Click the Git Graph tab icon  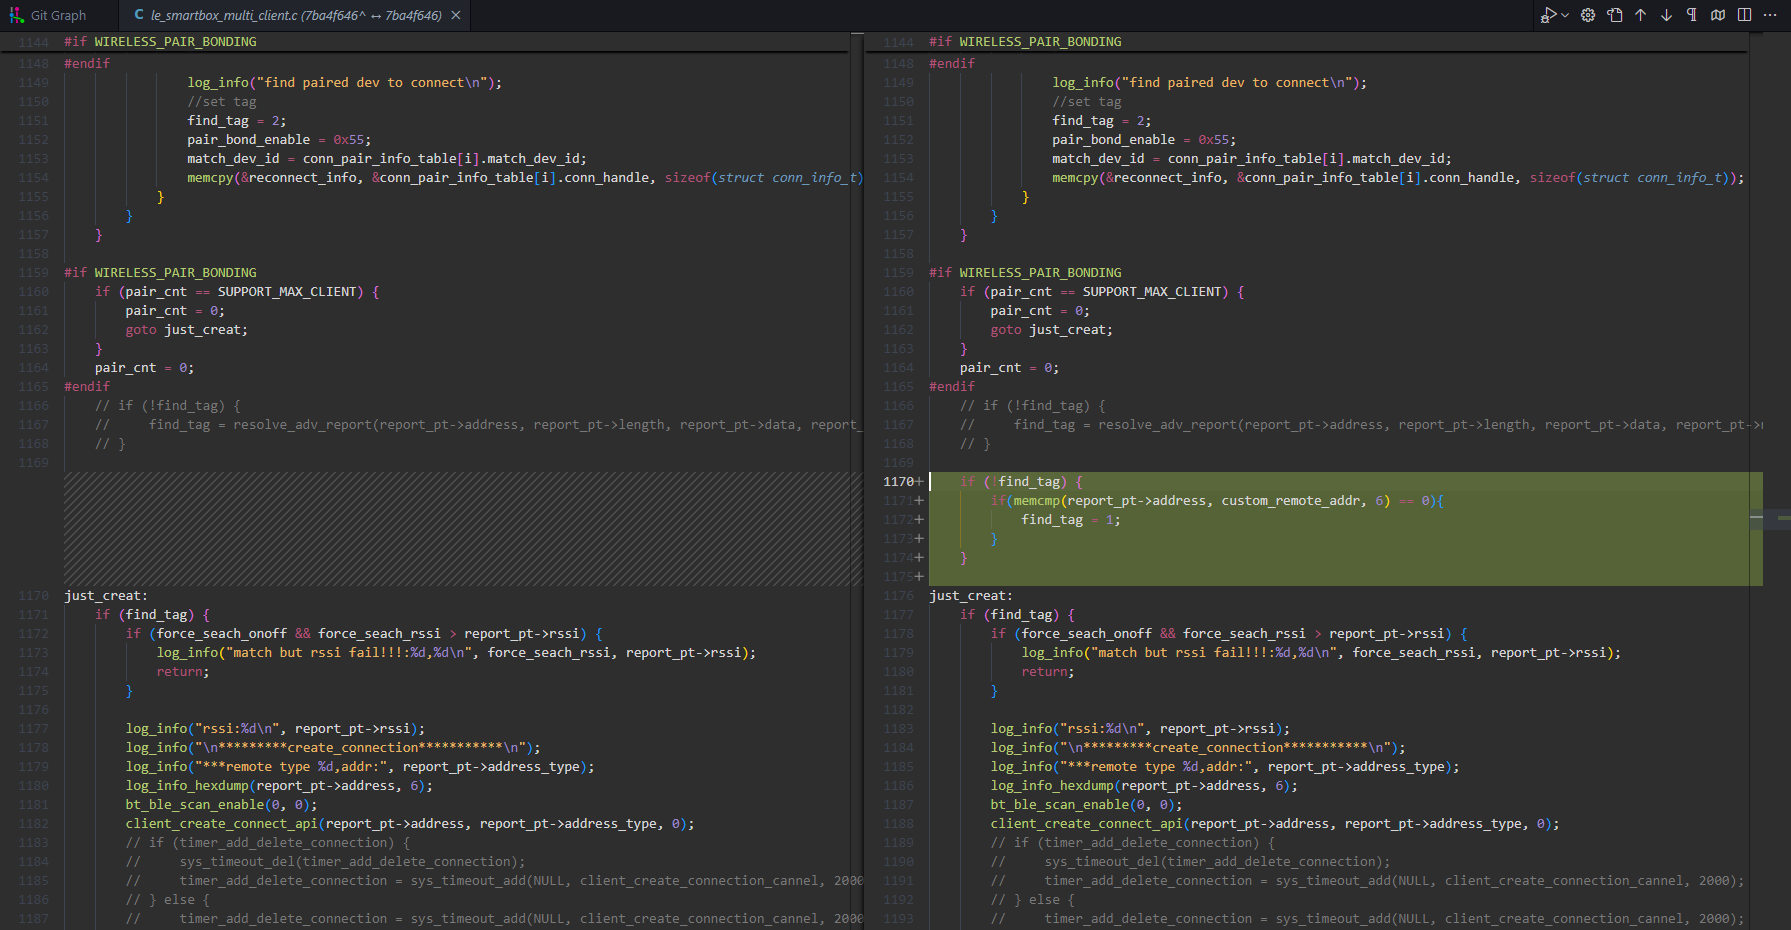17,15
